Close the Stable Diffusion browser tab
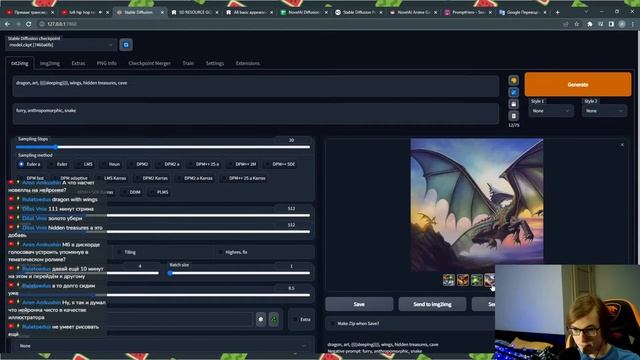 click(162, 13)
